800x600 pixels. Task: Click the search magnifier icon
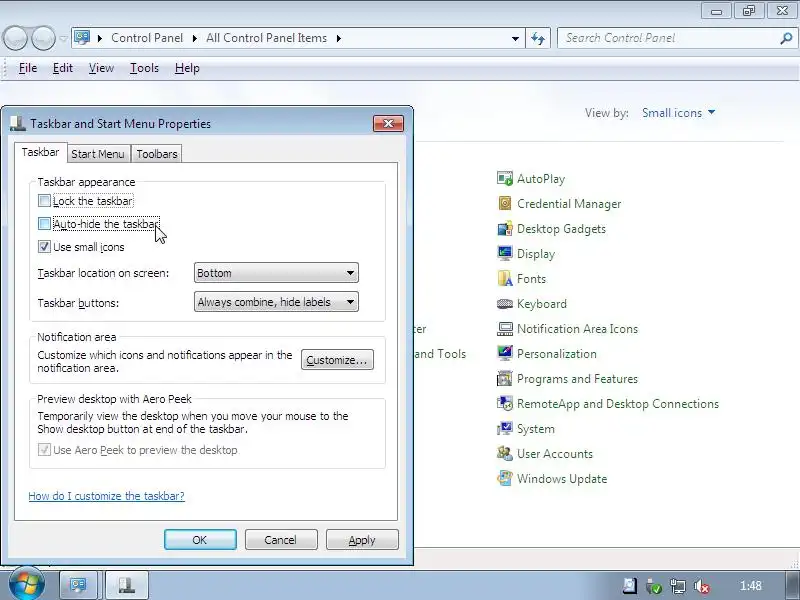click(786, 38)
